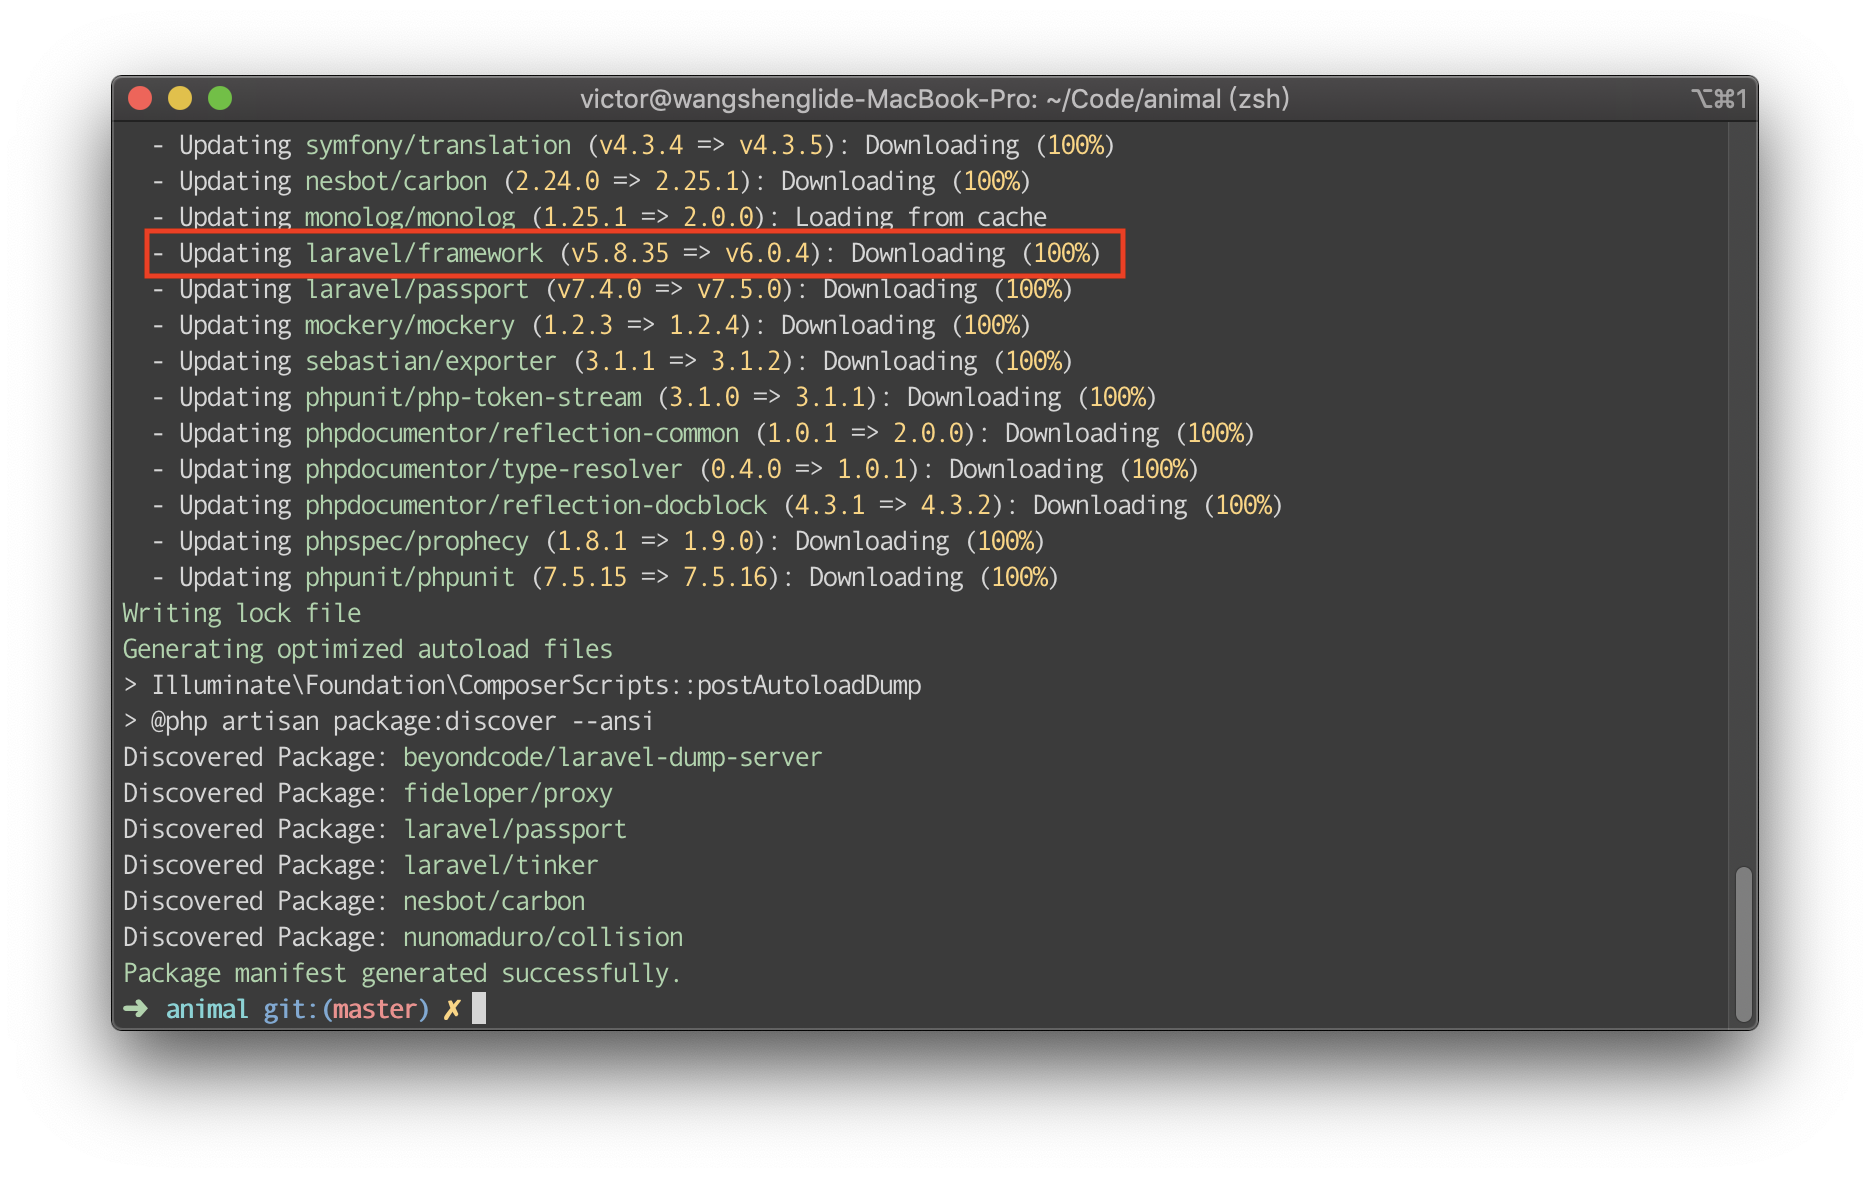Click 'phpdocumentor/reflection-common' package name
The image size is (1870, 1178).
pyautogui.click(x=522, y=433)
